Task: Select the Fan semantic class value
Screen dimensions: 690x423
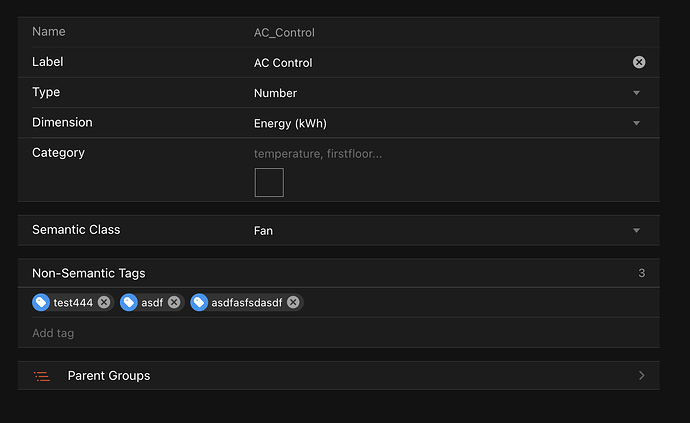Action: (x=264, y=231)
